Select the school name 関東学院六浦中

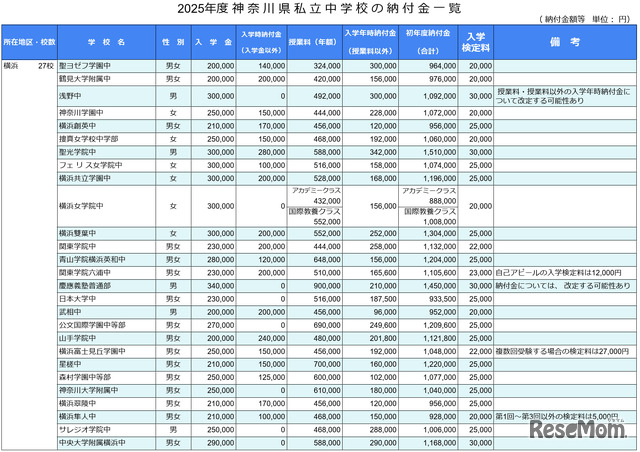pyautogui.click(x=85, y=272)
